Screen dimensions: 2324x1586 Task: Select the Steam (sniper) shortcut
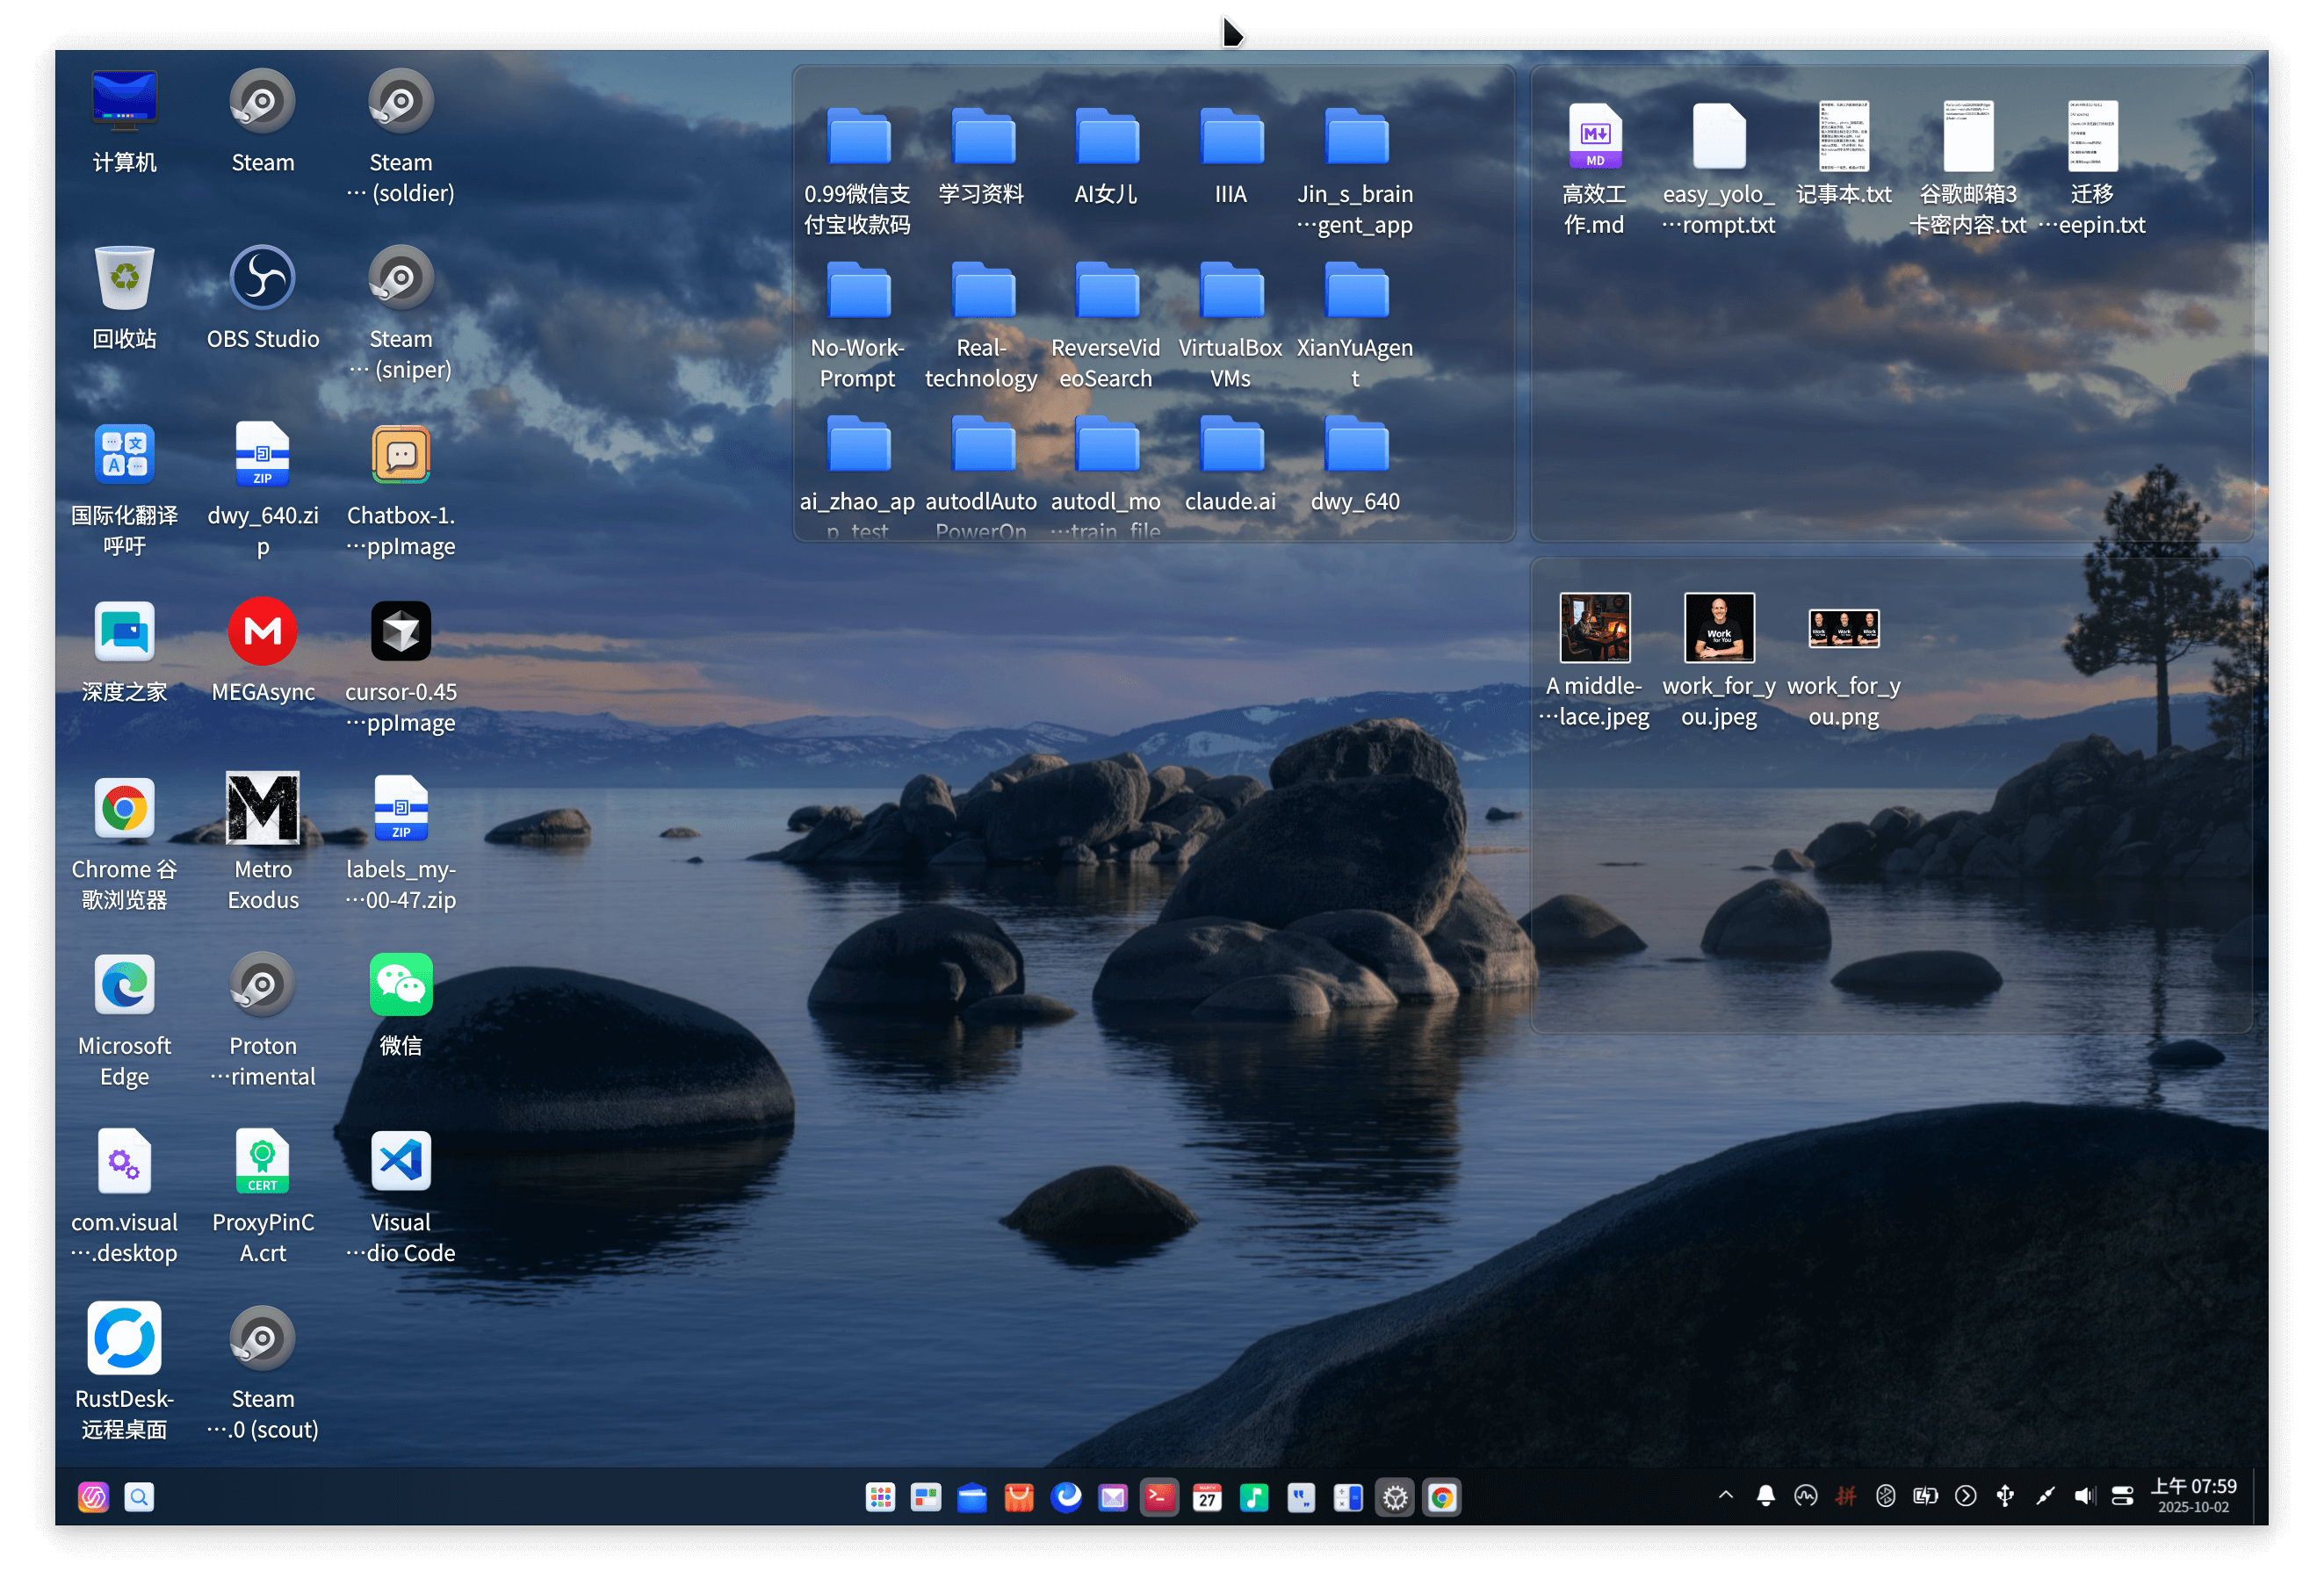pyautogui.click(x=401, y=279)
